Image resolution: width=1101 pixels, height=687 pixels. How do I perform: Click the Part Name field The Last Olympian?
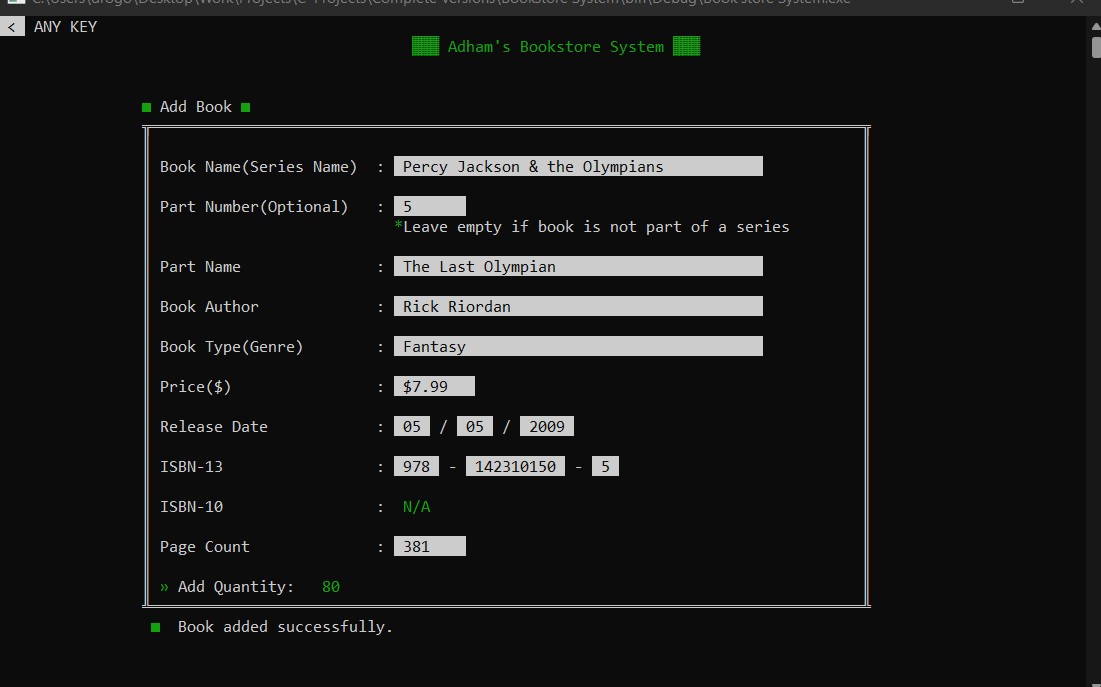(x=578, y=266)
